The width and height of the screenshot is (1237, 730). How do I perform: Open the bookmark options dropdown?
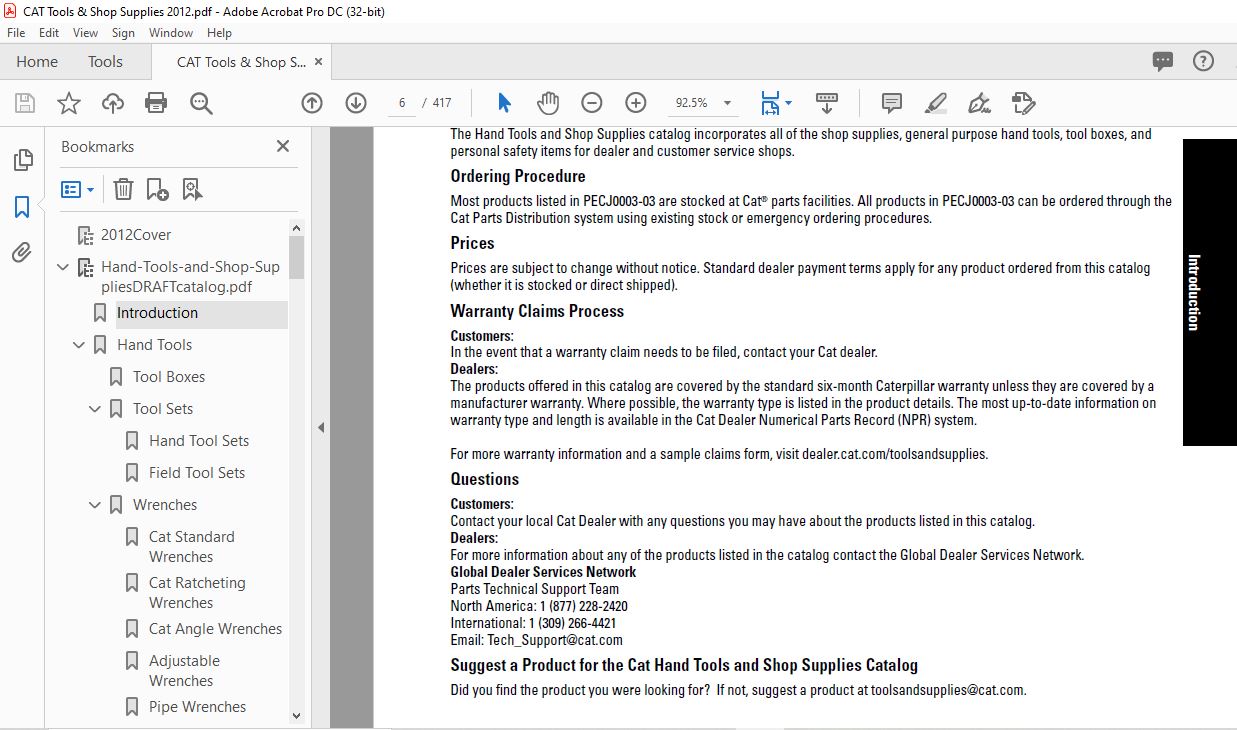pyautogui.click(x=77, y=189)
